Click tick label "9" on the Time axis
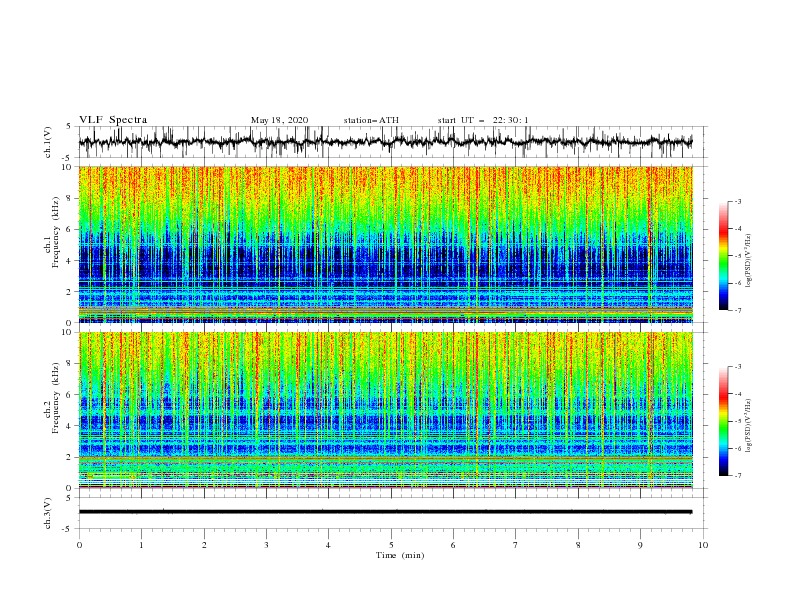This screenshot has height=612, width=792. (640, 545)
